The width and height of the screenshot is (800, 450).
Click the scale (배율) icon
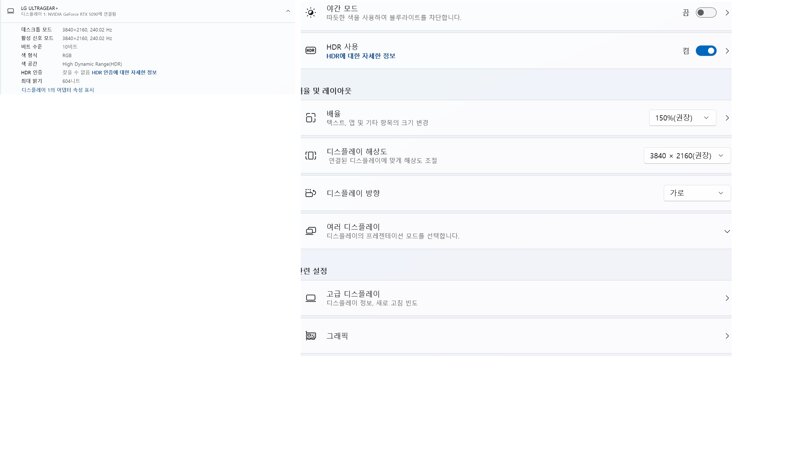311,118
